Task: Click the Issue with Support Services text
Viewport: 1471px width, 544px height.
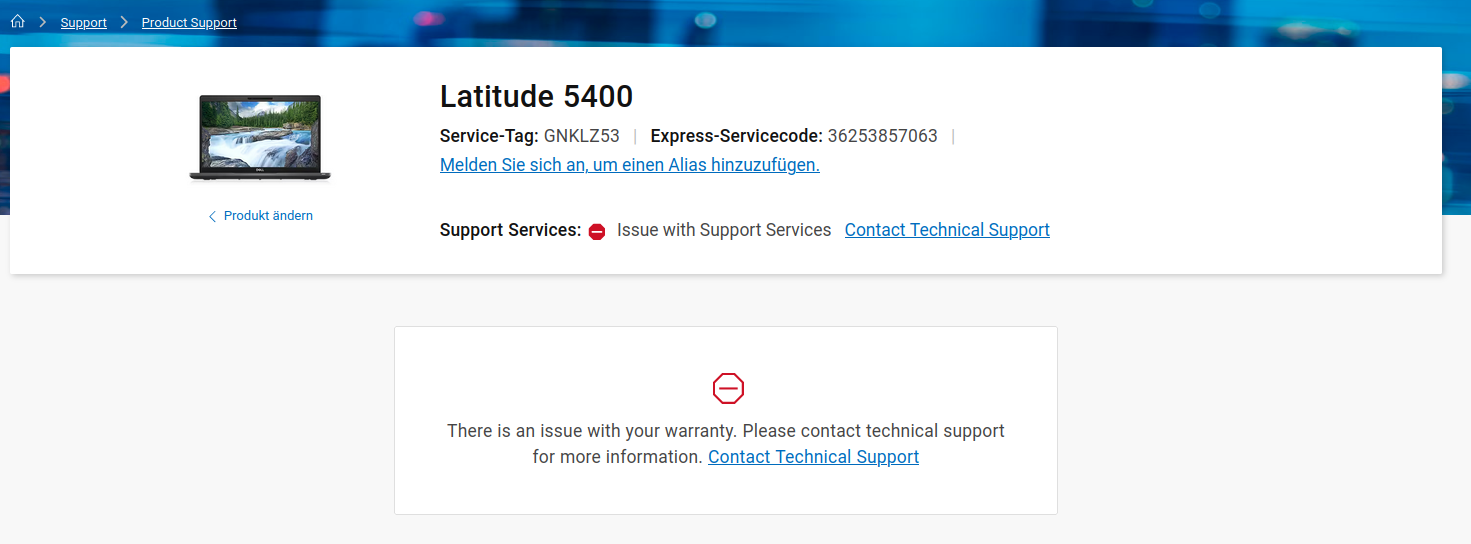Action: pos(724,230)
